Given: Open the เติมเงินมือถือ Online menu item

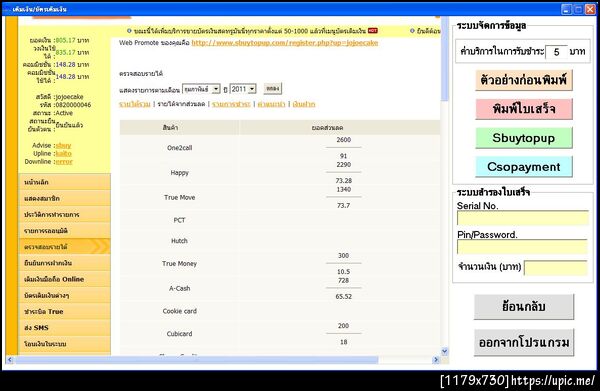Looking at the screenshot, I should (64, 279).
